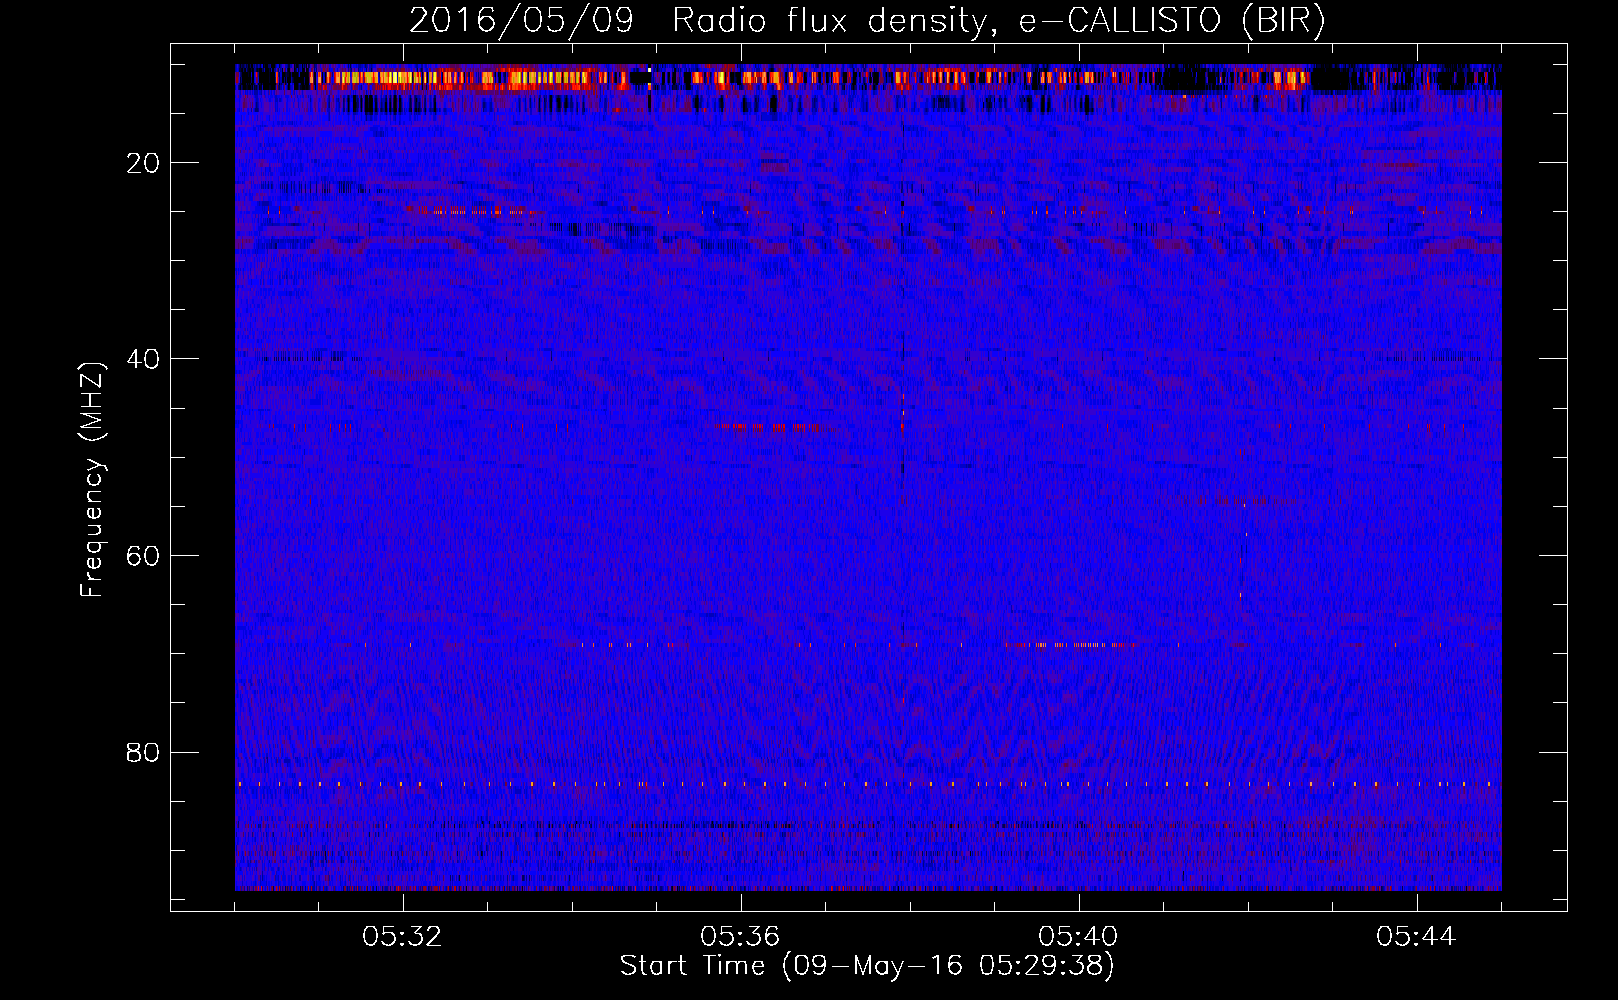Image resolution: width=1618 pixels, height=1000 pixels.
Task: Click the 20 MHz frequency tick label
Action: (x=144, y=163)
